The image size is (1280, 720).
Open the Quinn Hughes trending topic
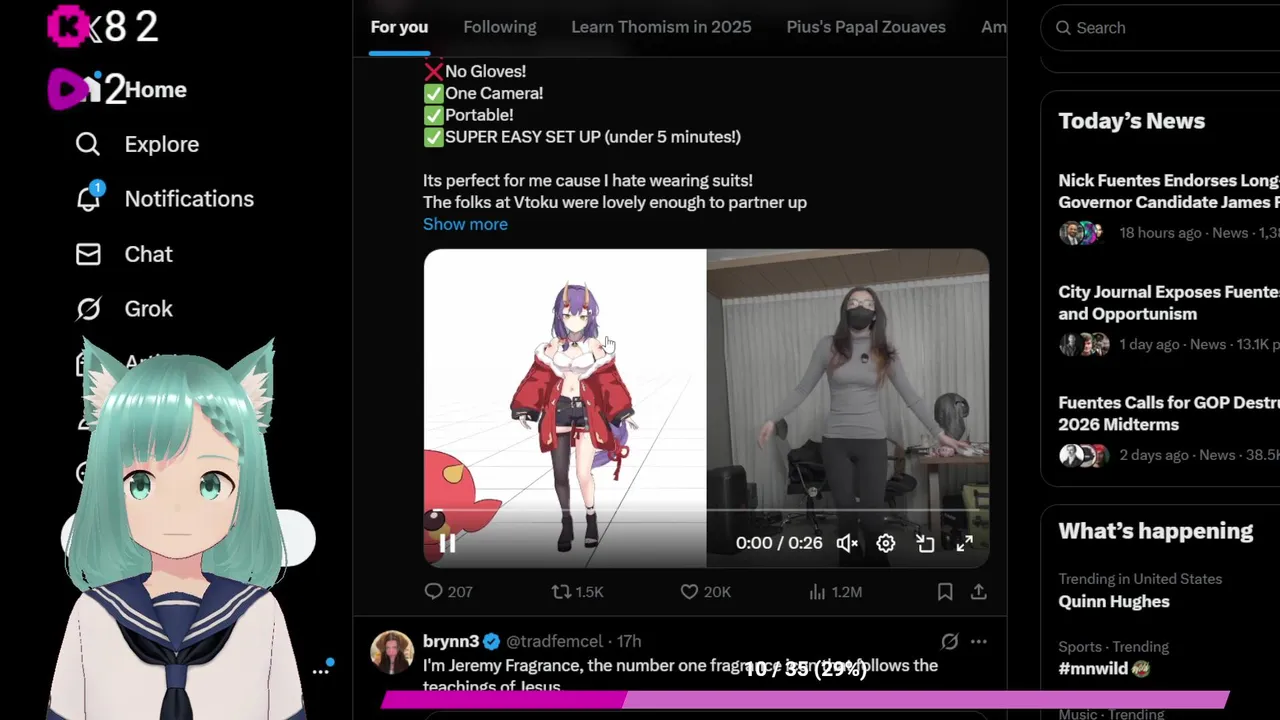coord(1114,601)
